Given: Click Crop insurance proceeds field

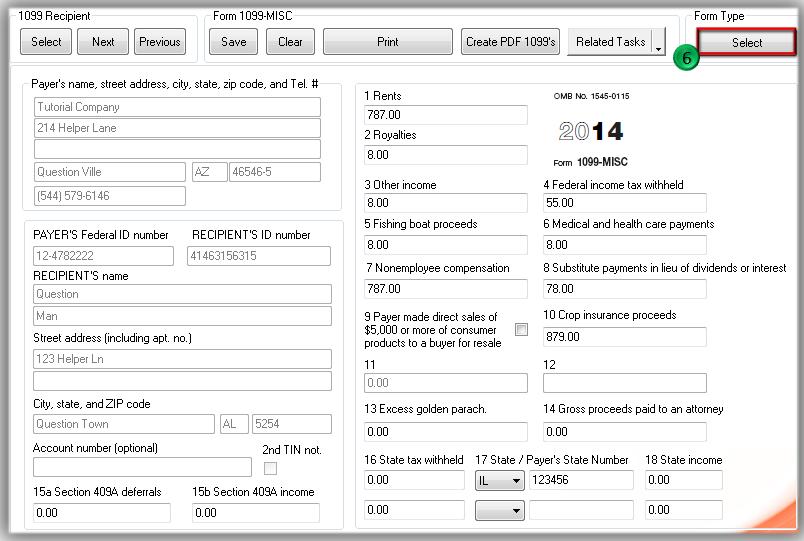Looking at the screenshot, I should [x=625, y=337].
